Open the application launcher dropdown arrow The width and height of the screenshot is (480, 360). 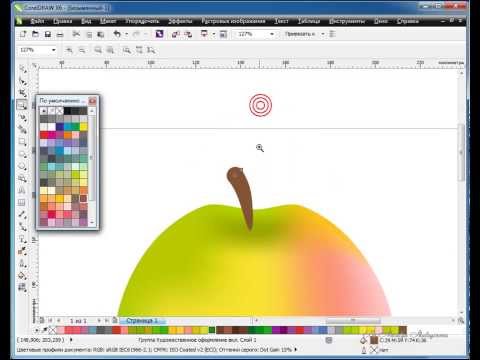click(214, 34)
